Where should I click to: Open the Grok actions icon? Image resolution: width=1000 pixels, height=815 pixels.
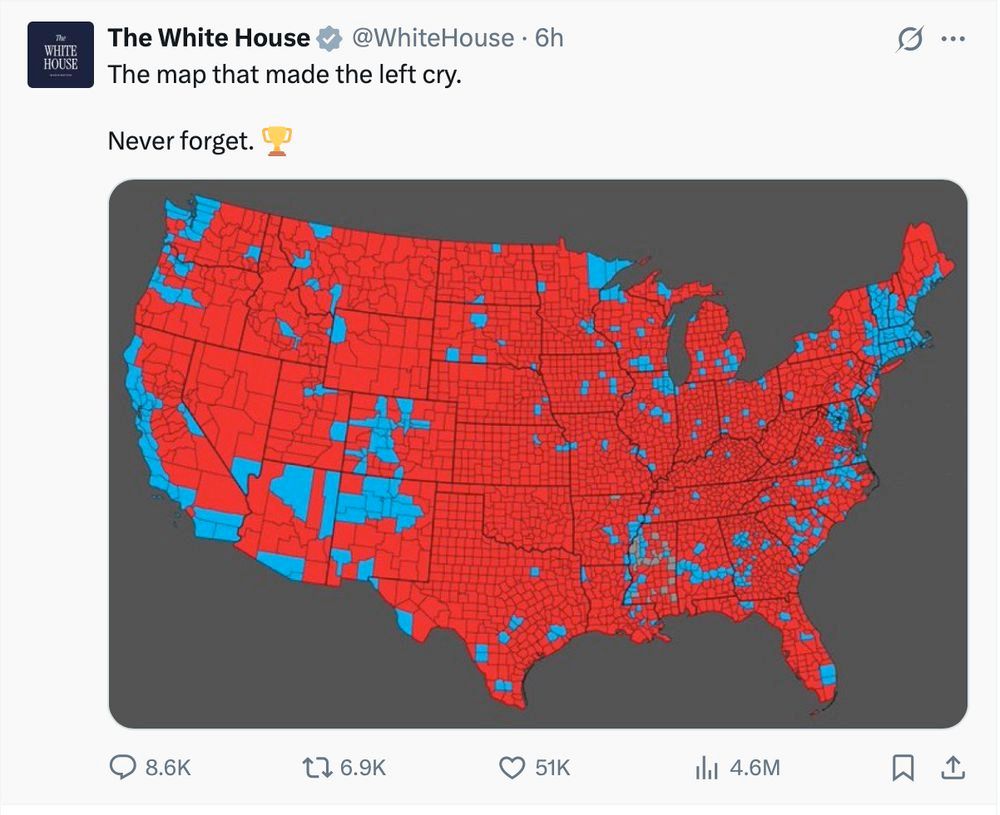click(x=910, y=36)
